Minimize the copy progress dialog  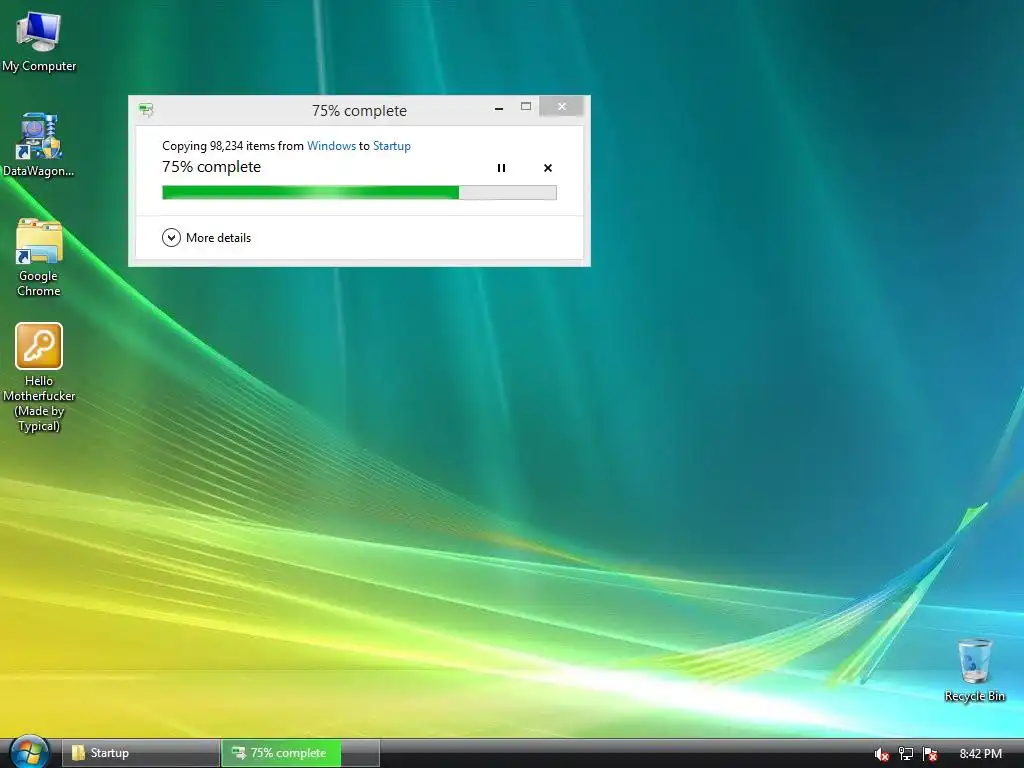(x=499, y=108)
